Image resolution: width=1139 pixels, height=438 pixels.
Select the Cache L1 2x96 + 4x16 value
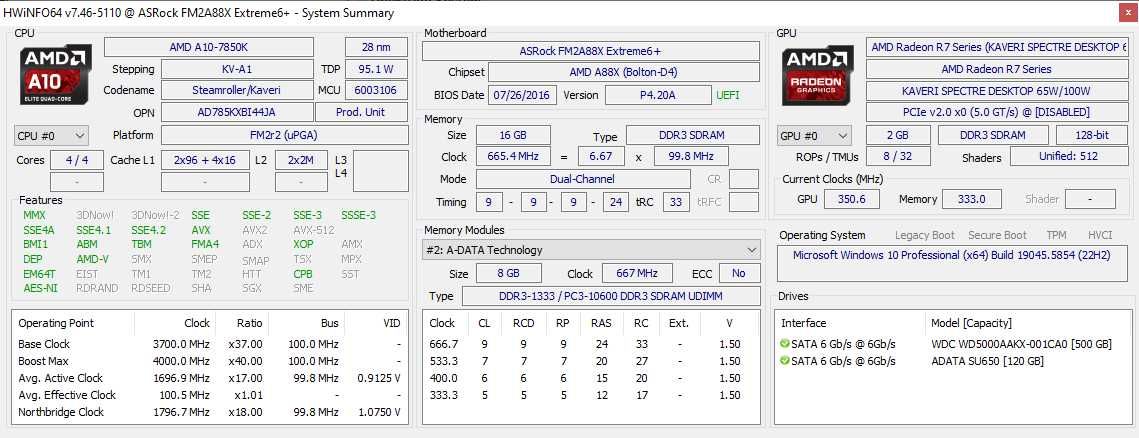[204, 161]
